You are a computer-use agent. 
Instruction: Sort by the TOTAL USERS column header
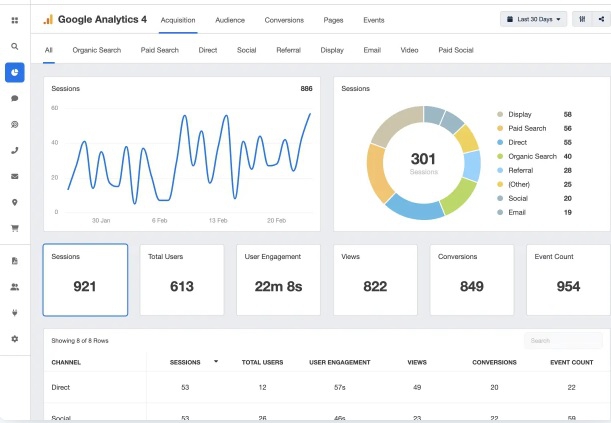click(x=262, y=362)
